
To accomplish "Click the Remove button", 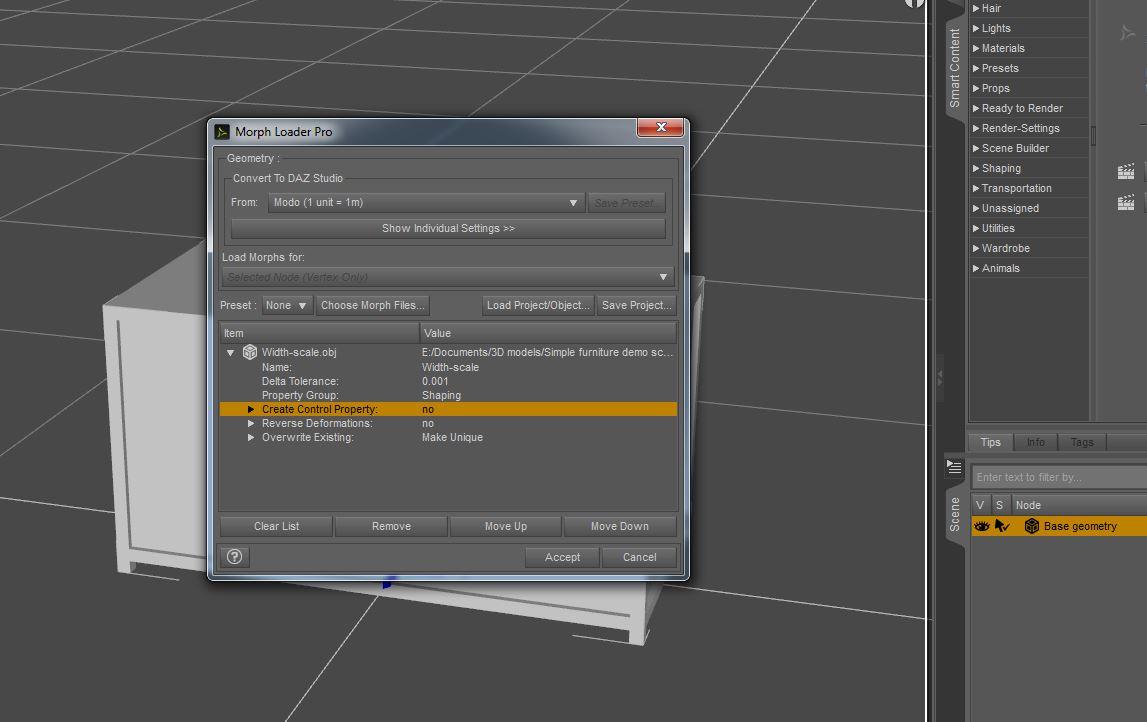I will 391,526.
